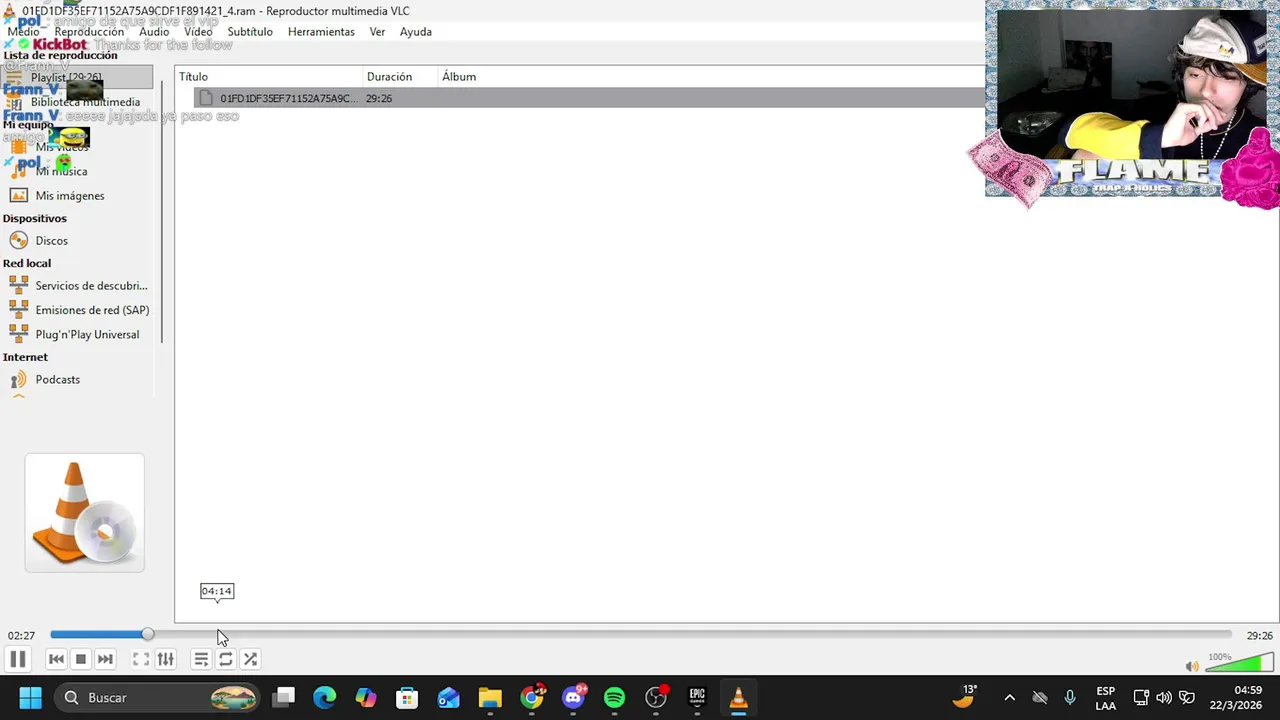Skip to the next media item
This screenshot has height=720, width=1280.
[x=105, y=659]
